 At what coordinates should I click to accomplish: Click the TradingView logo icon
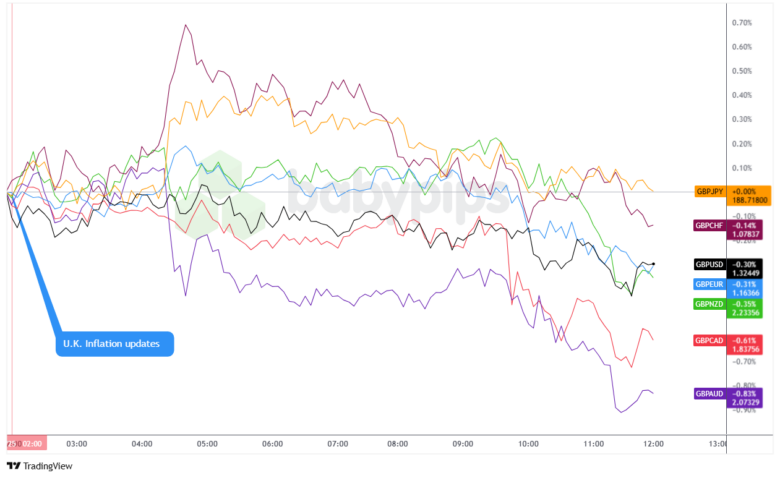[x=13, y=465]
